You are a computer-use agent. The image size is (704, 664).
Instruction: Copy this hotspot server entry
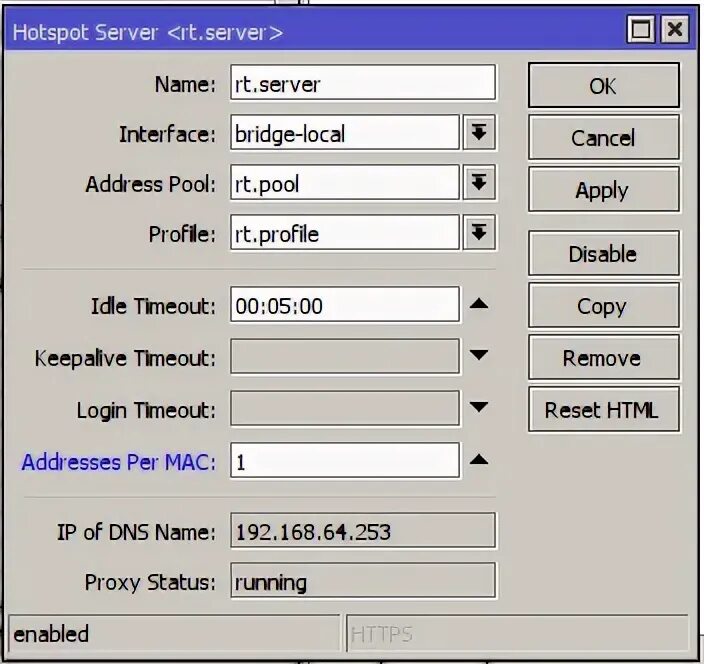point(604,306)
